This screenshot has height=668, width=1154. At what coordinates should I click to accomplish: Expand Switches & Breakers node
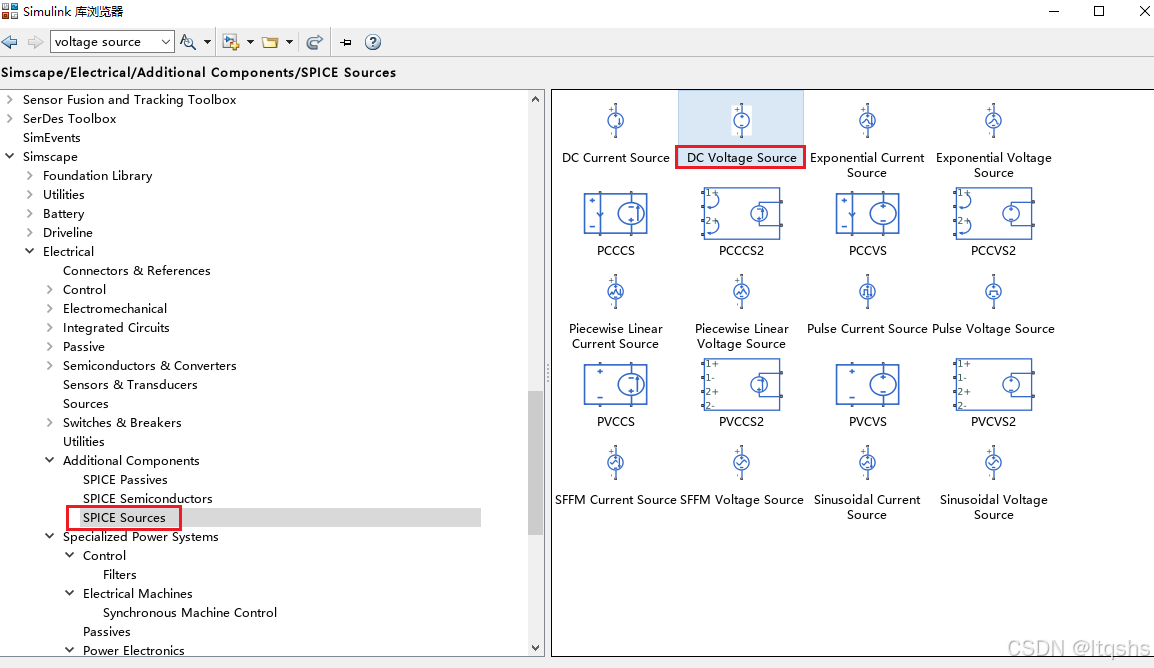49,422
